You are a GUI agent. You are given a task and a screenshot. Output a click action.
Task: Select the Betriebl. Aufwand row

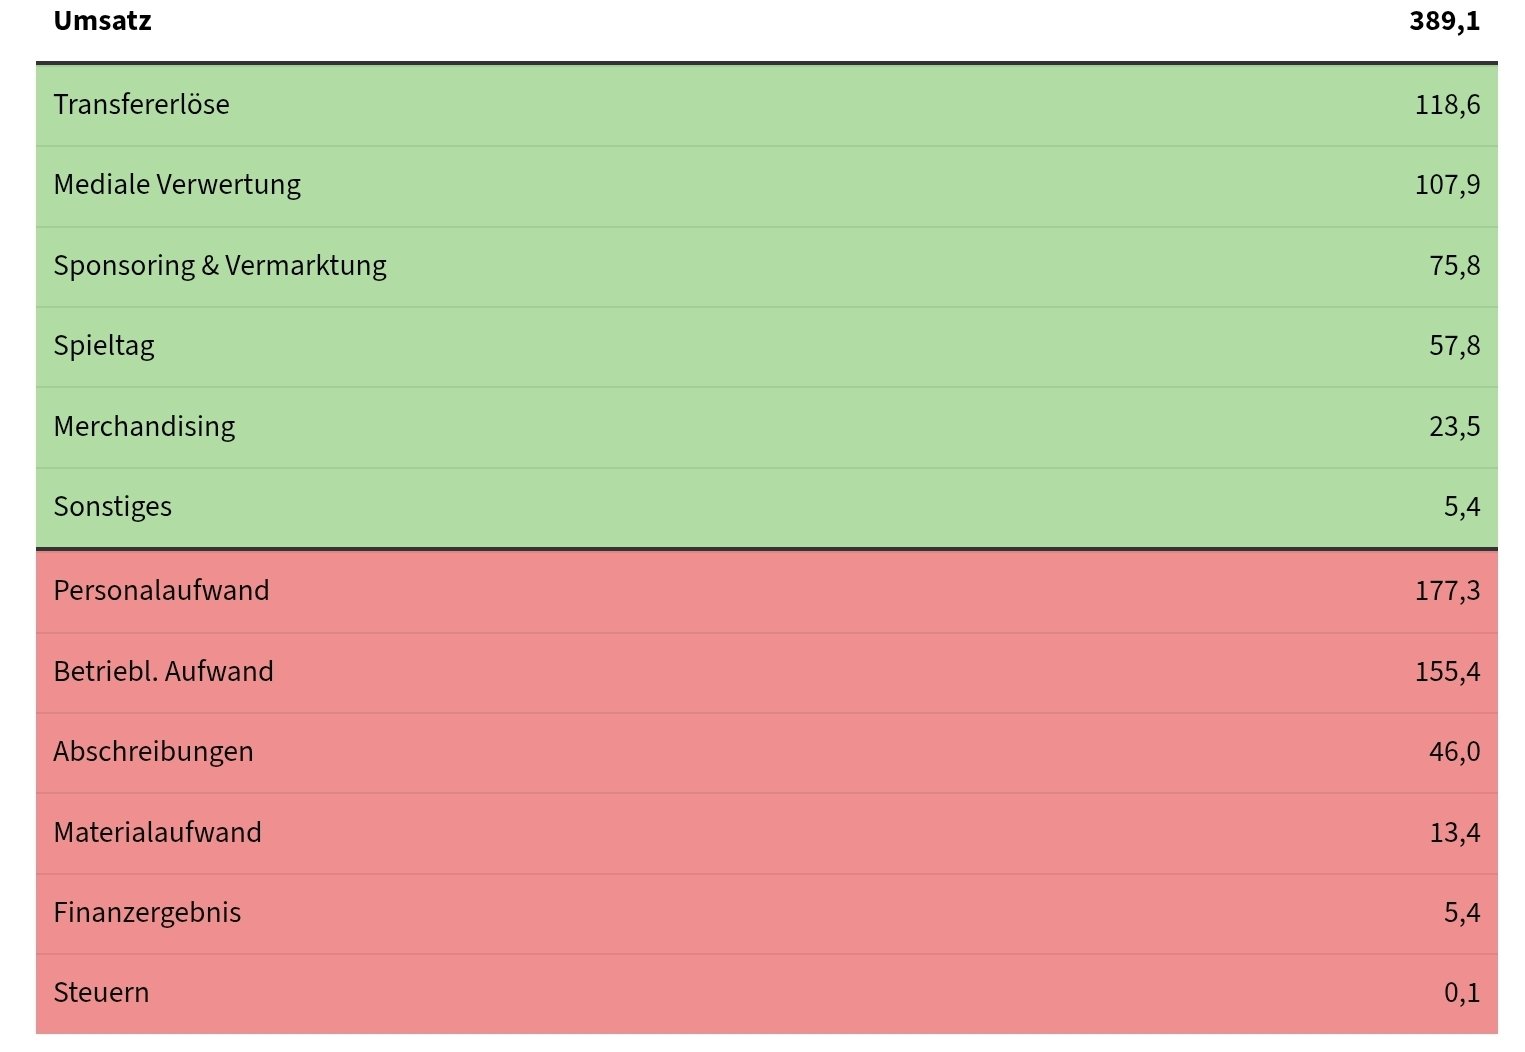click(x=767, y=673)
